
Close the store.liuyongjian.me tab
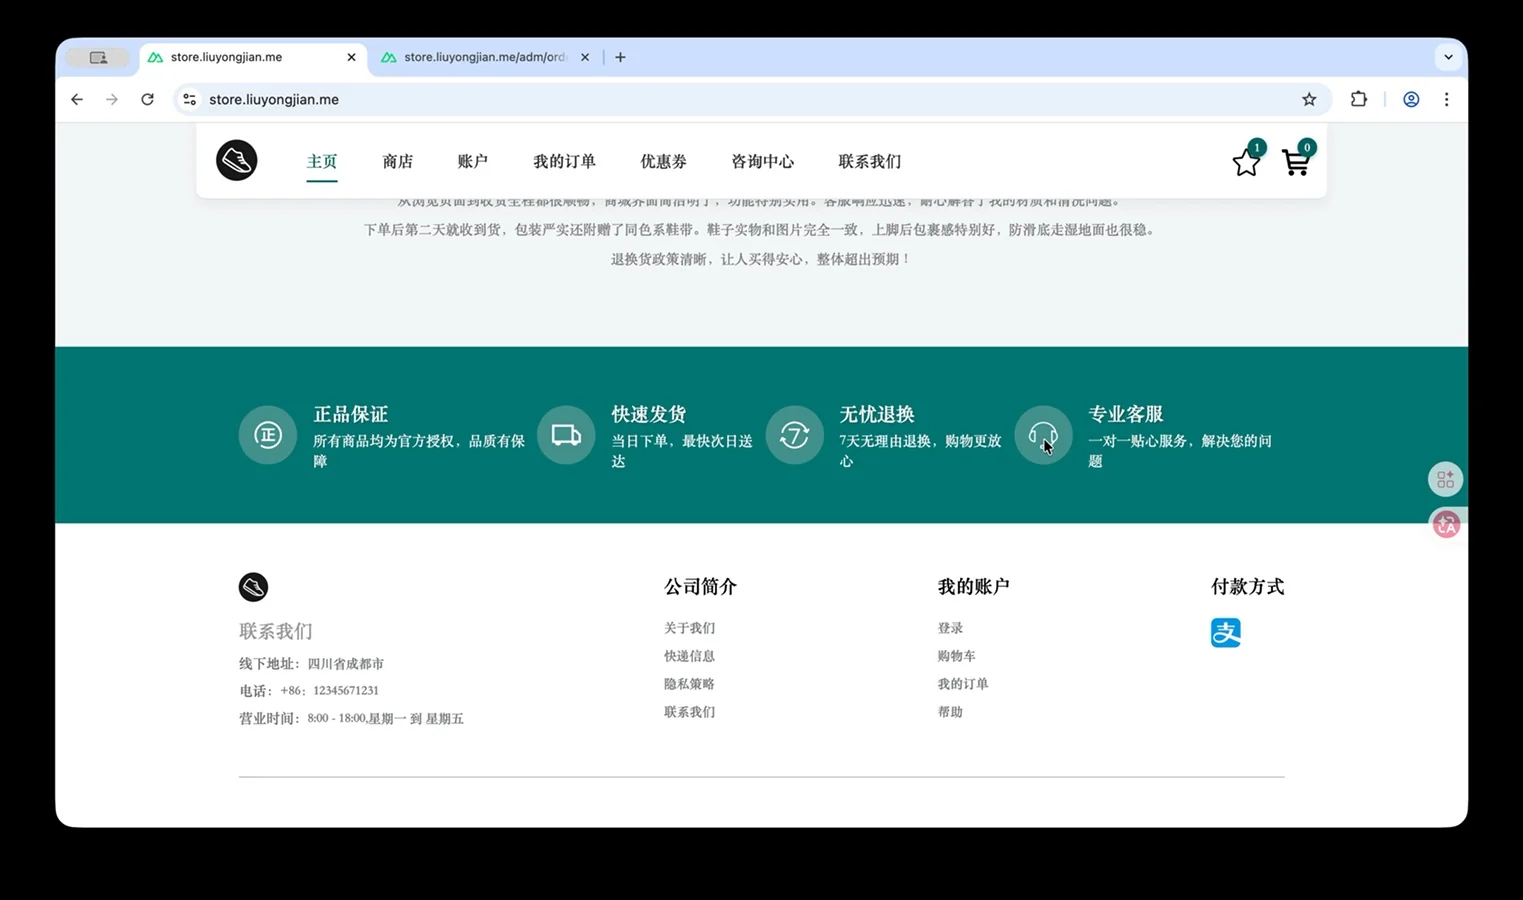coord(351,57)
